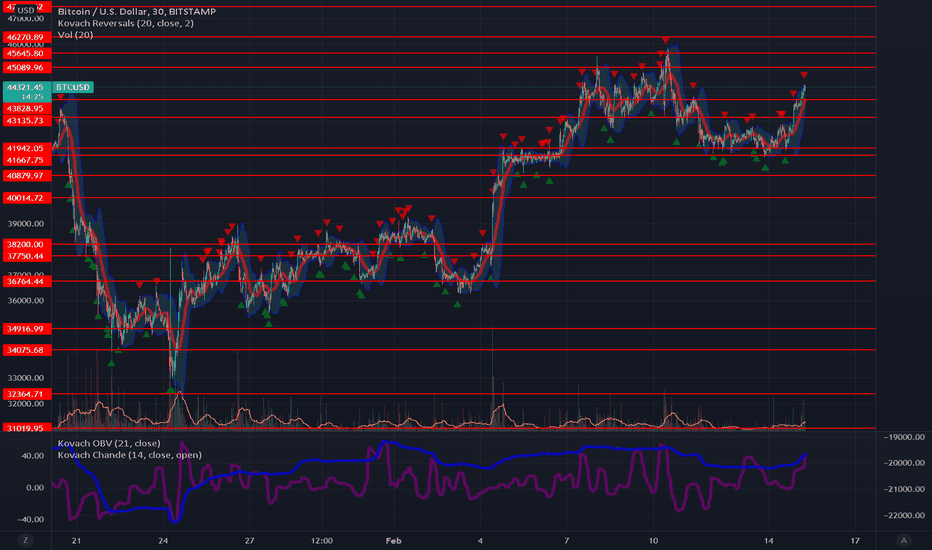Click the 31019.95 price level label
Screen dimensions: 932x550
click(x=27, y=428)
